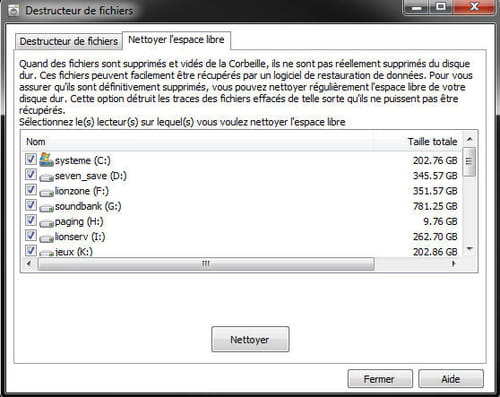Viewport: 500px width, 397px height.
Task: Click the lionzone (F:) drive icon
Action: click(x=46, y=193)
